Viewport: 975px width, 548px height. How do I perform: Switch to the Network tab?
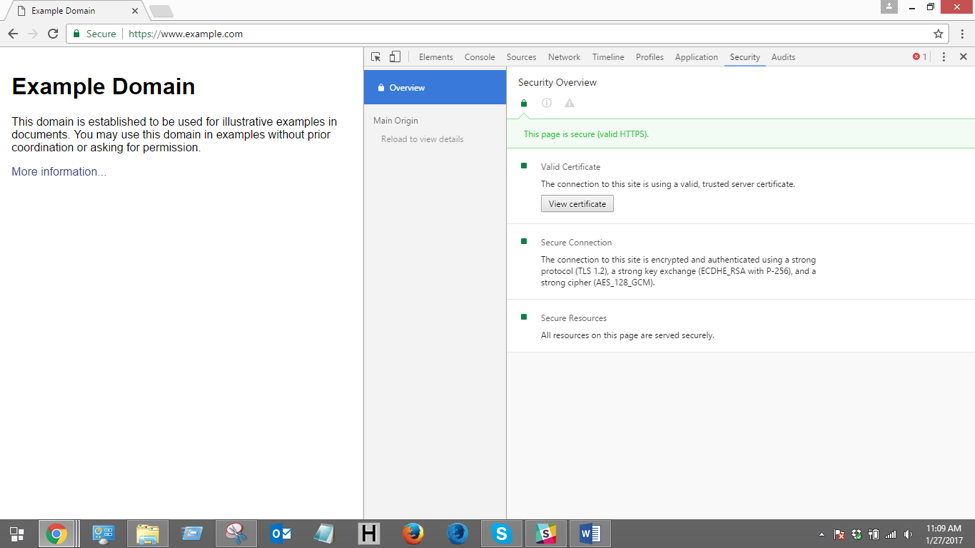564,57
